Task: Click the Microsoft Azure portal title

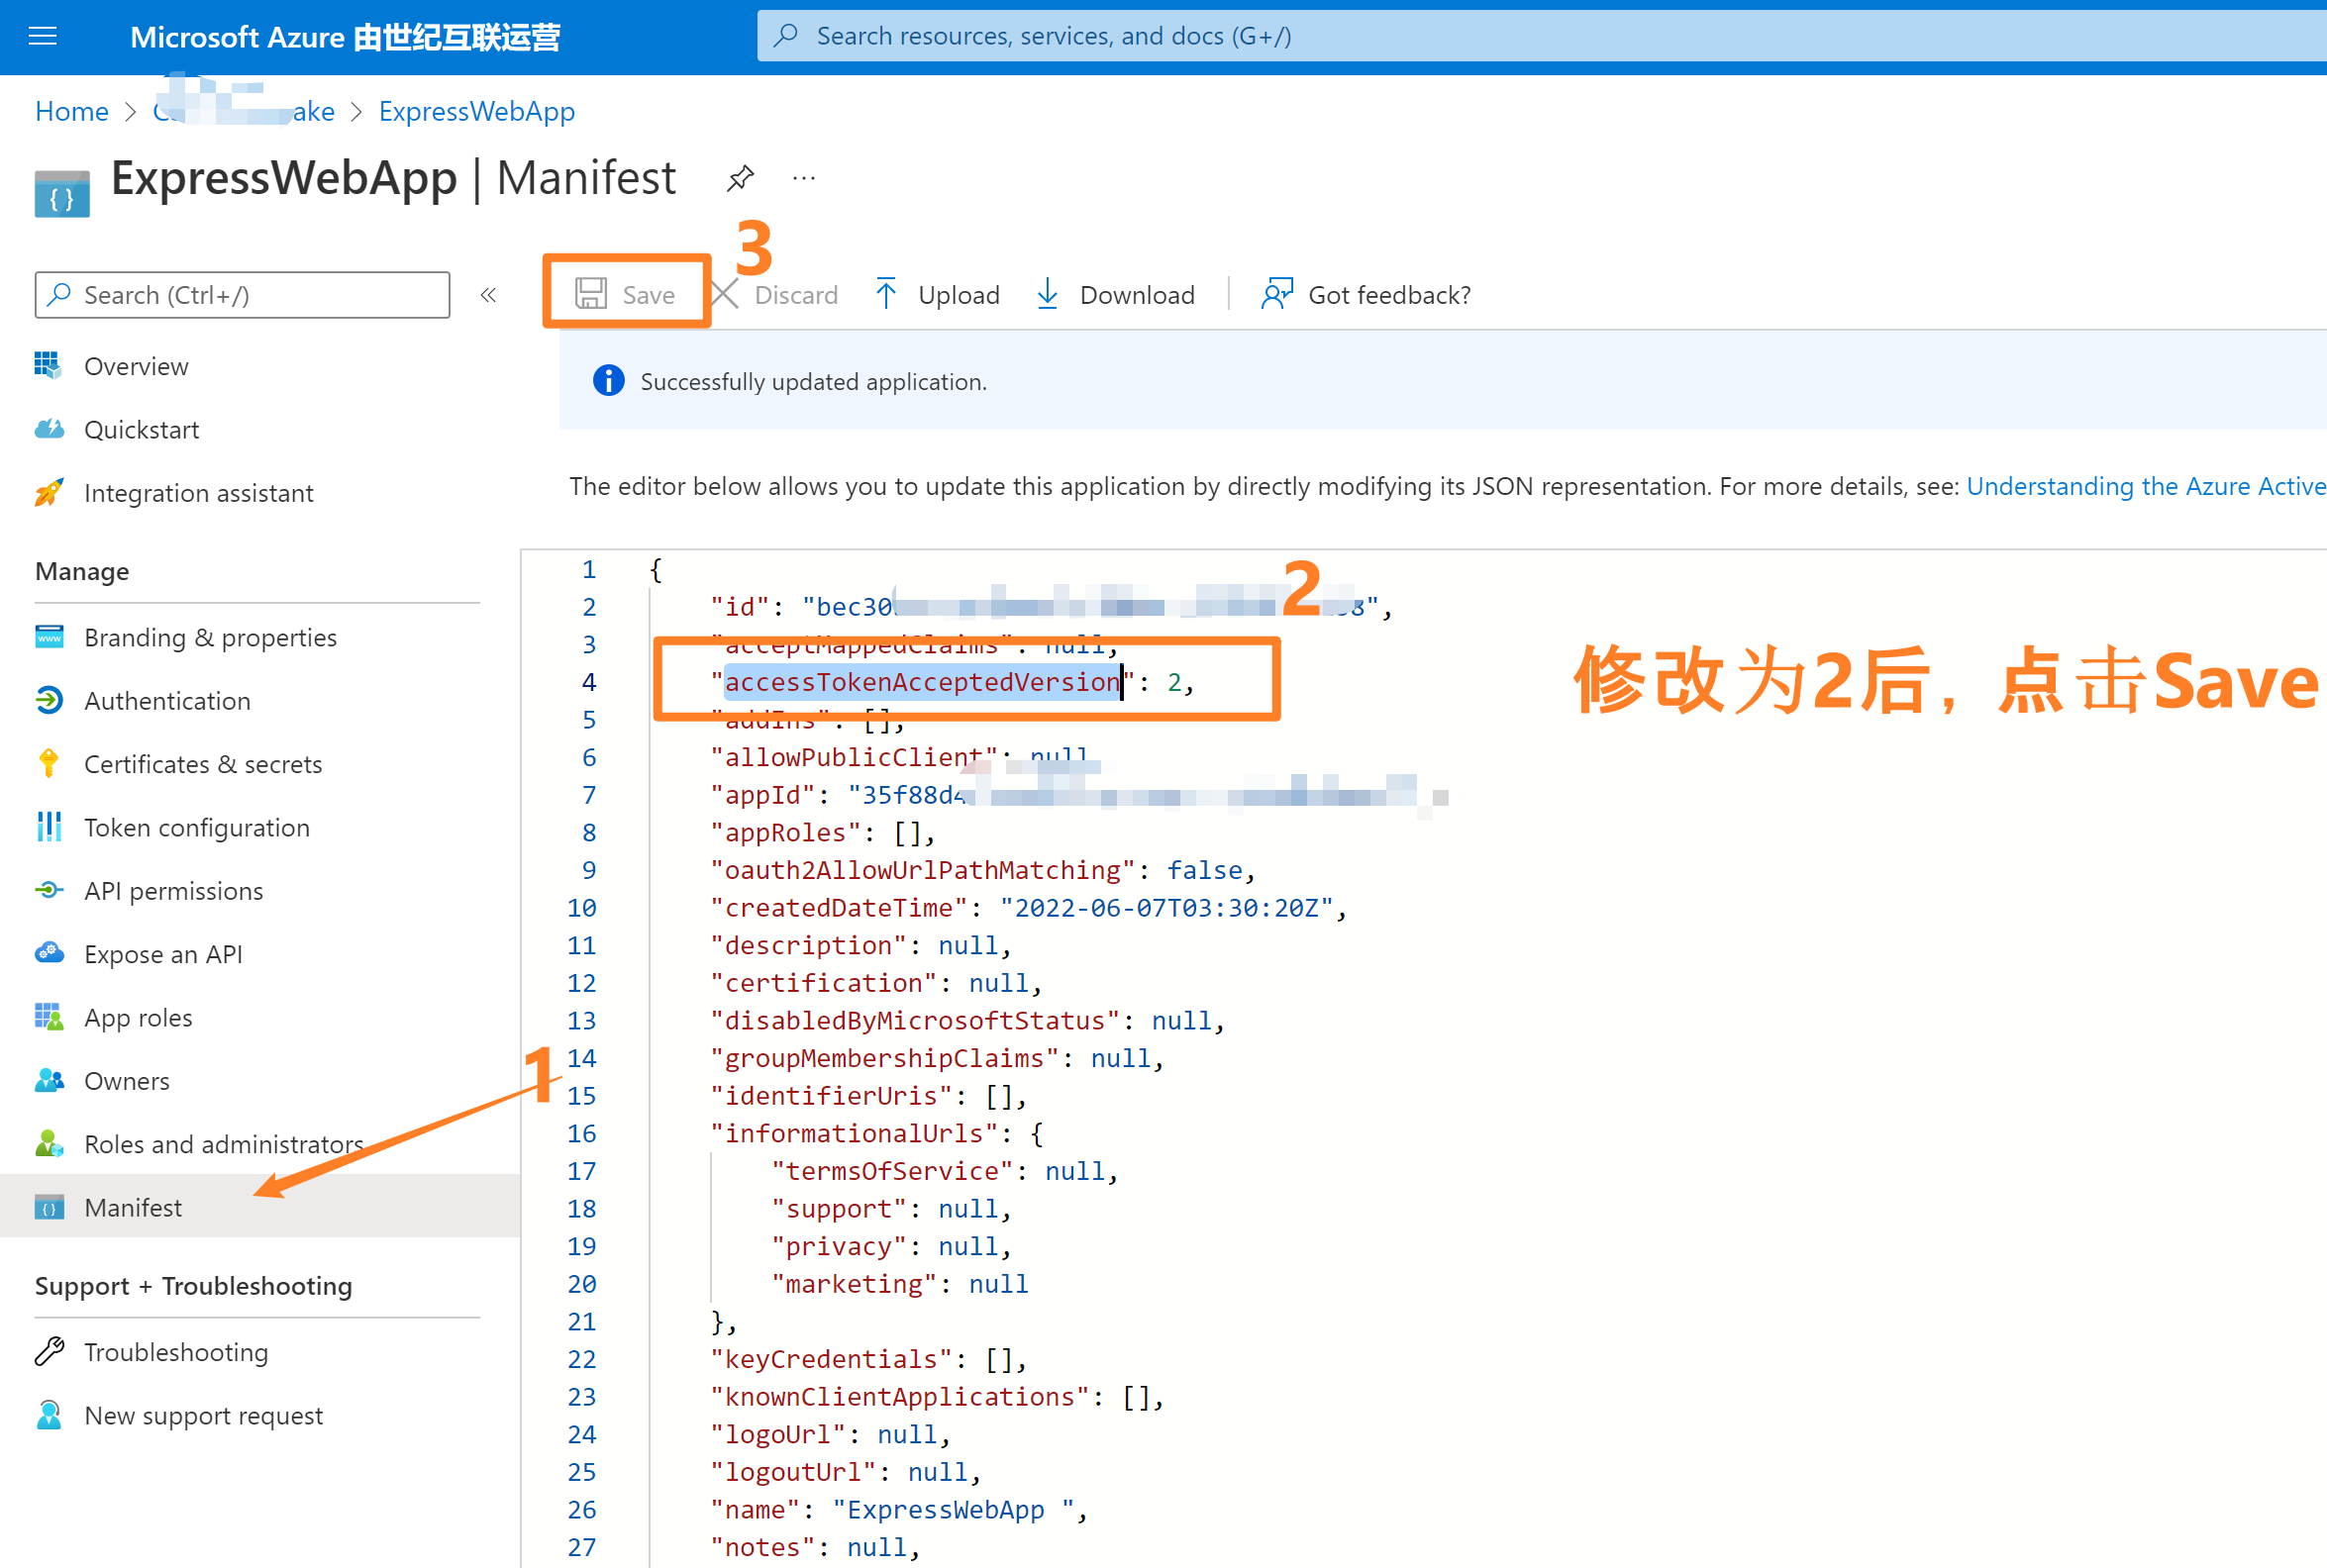Action: 345,37
